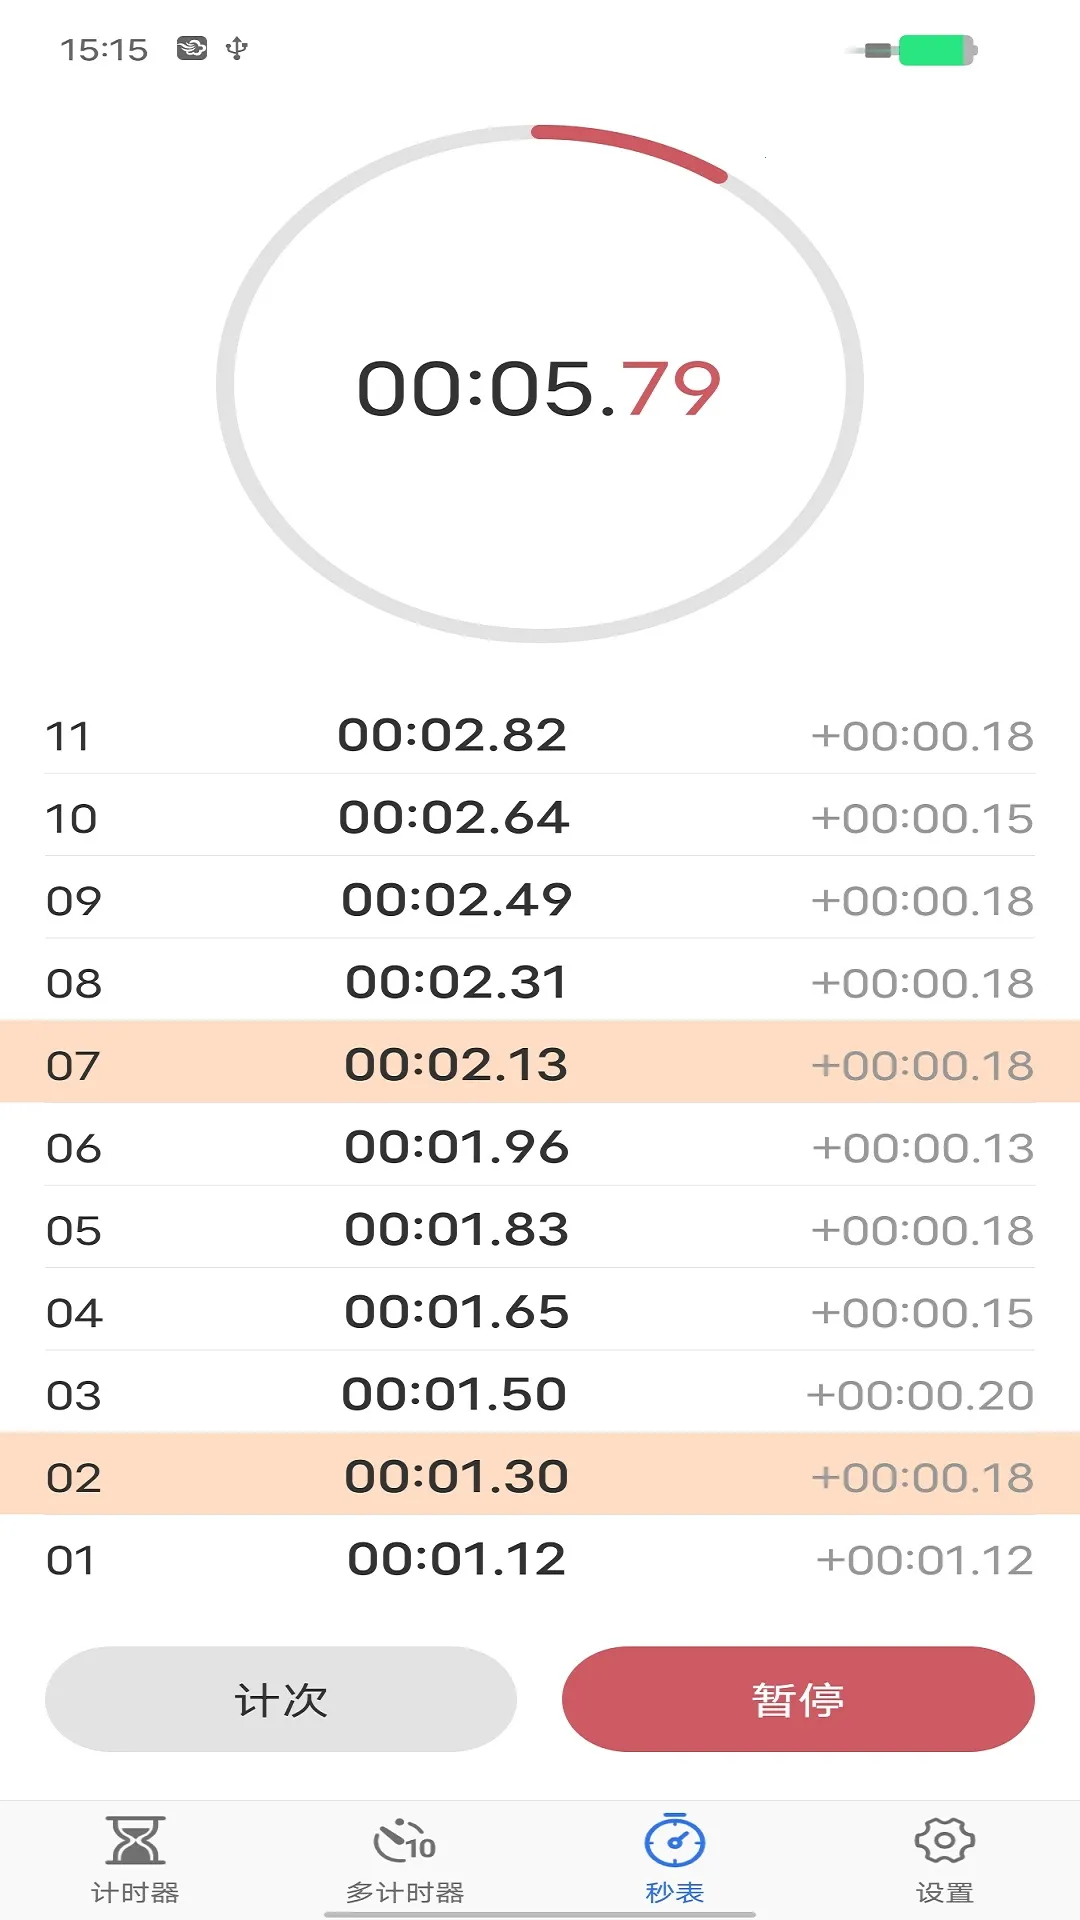Select lap 06 time 00:01.96

(x=456, y=1147)
